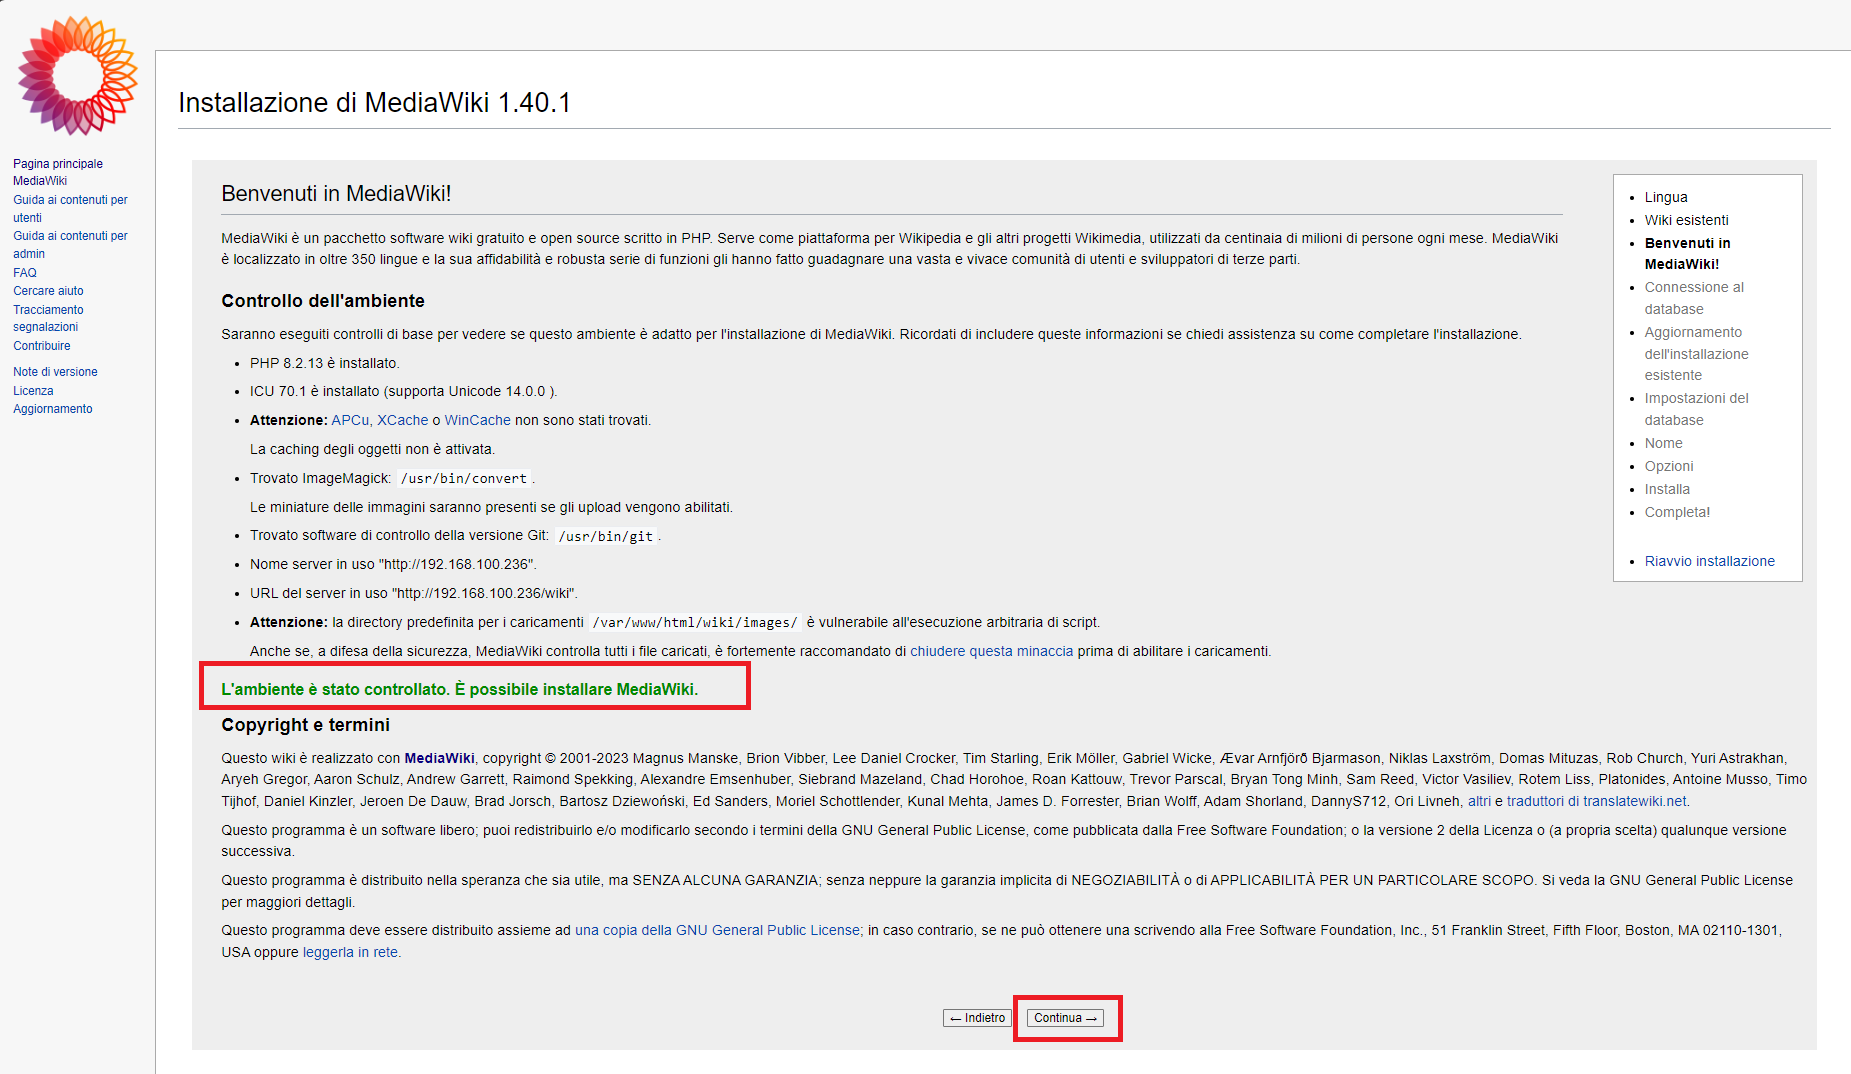Click the Indietro button
The image size is (1851, 1074).
coord(977,1018)
